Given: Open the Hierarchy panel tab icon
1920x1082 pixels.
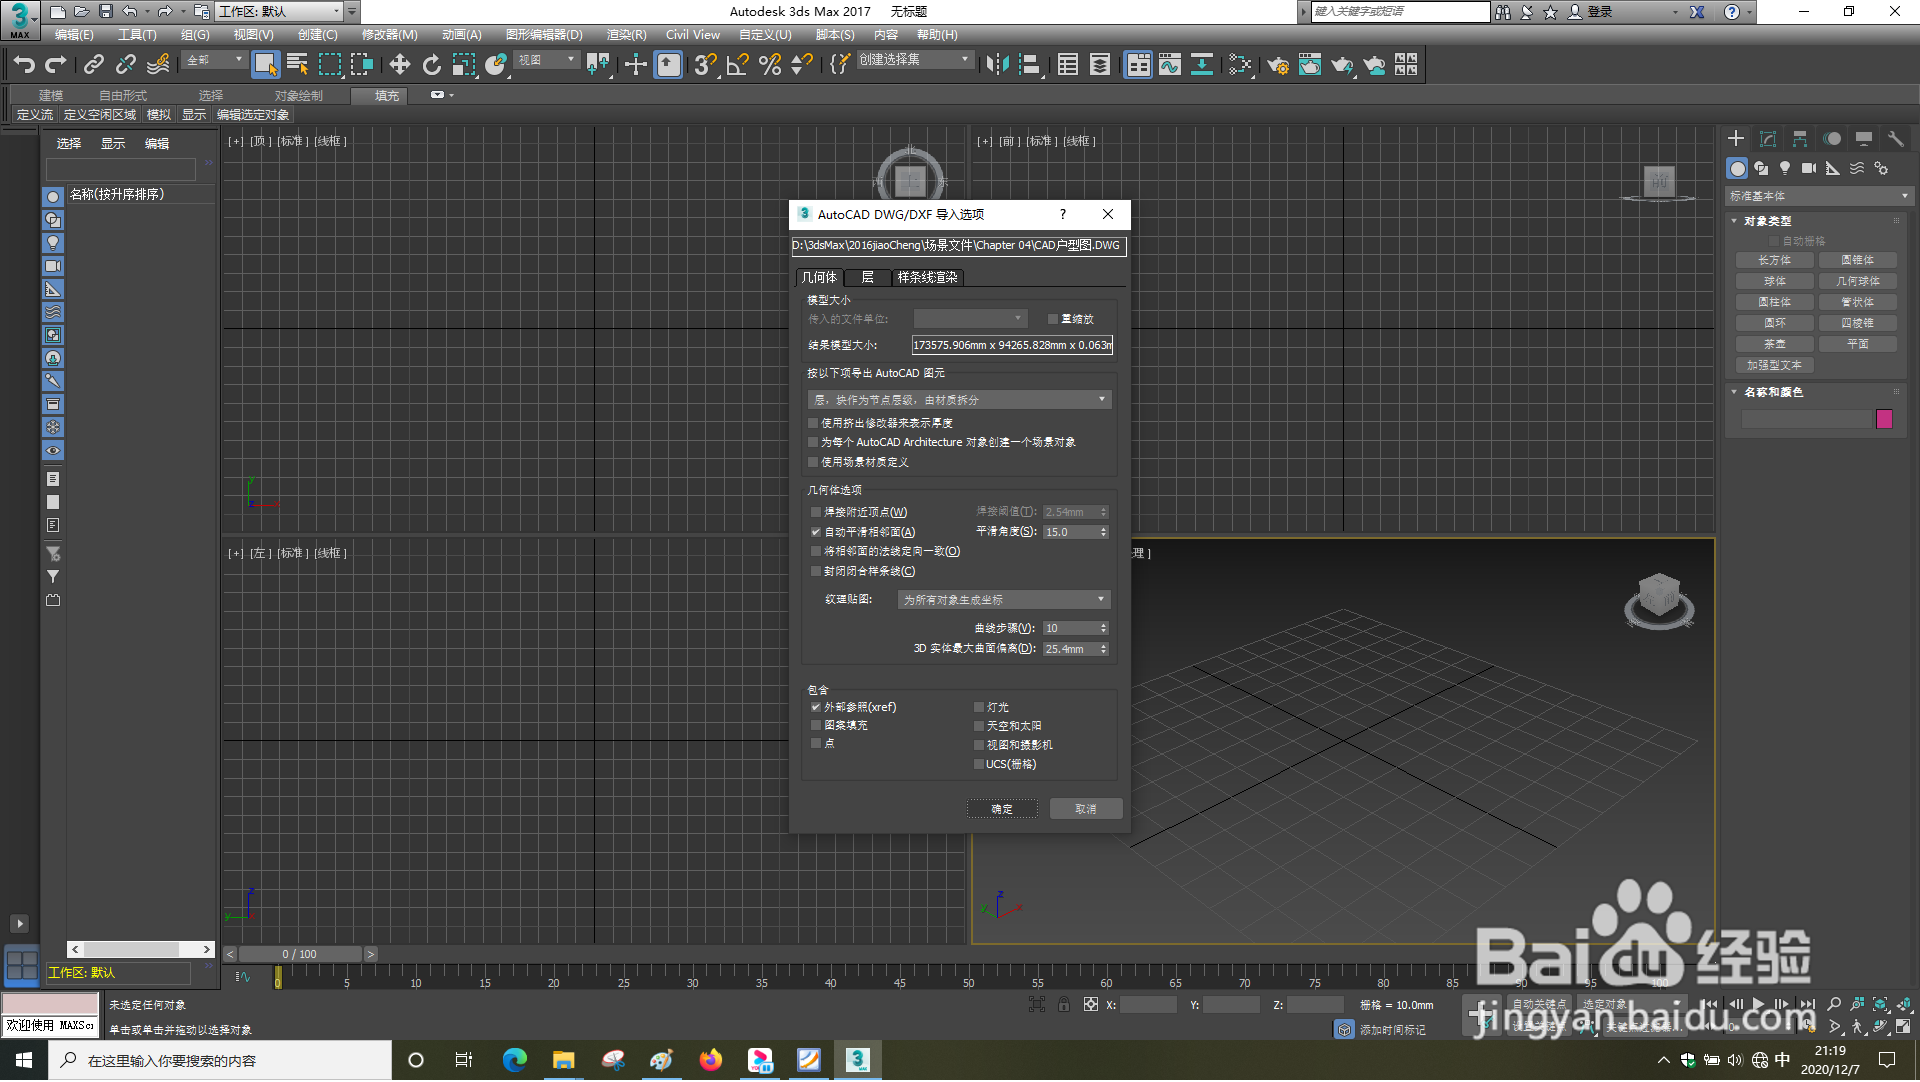Looking at the screenshot, I should (1800, 139).
